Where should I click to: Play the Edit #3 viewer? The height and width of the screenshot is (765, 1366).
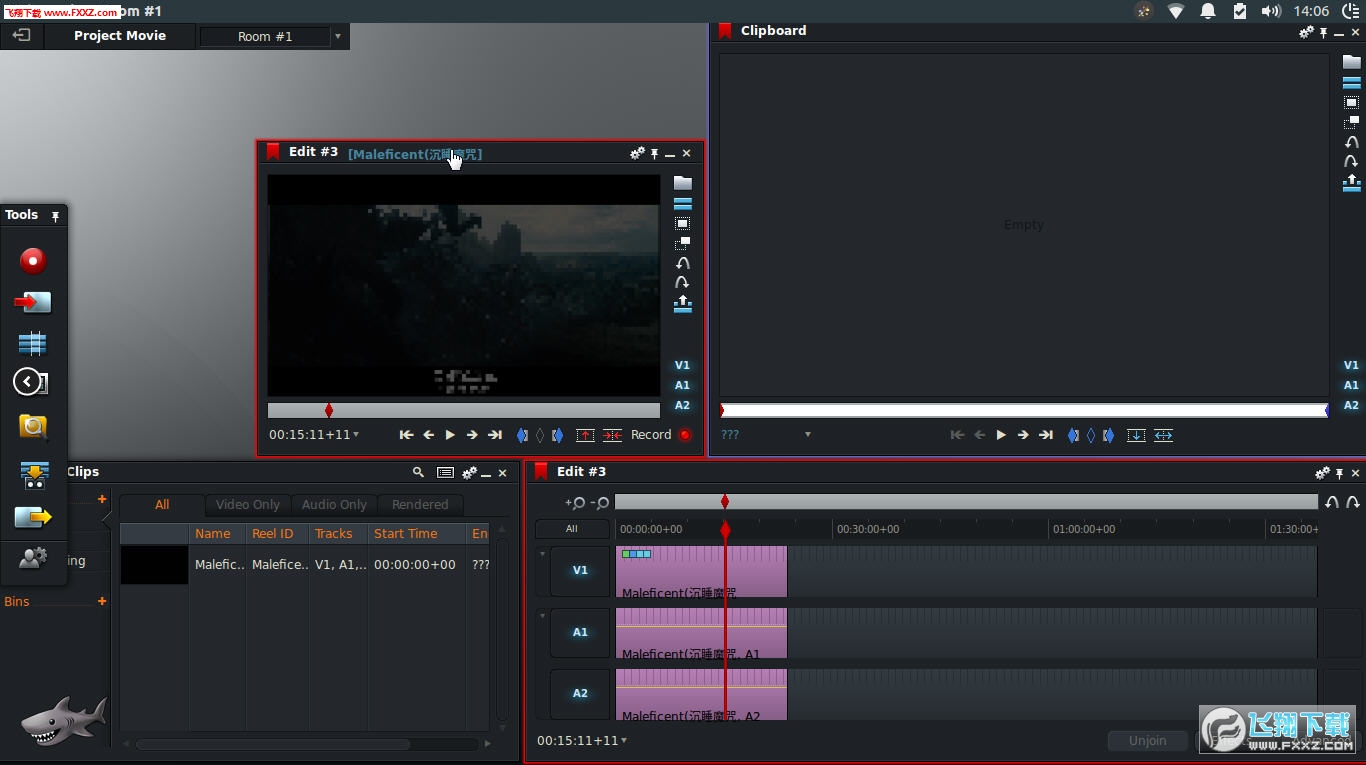pos(450,435)
